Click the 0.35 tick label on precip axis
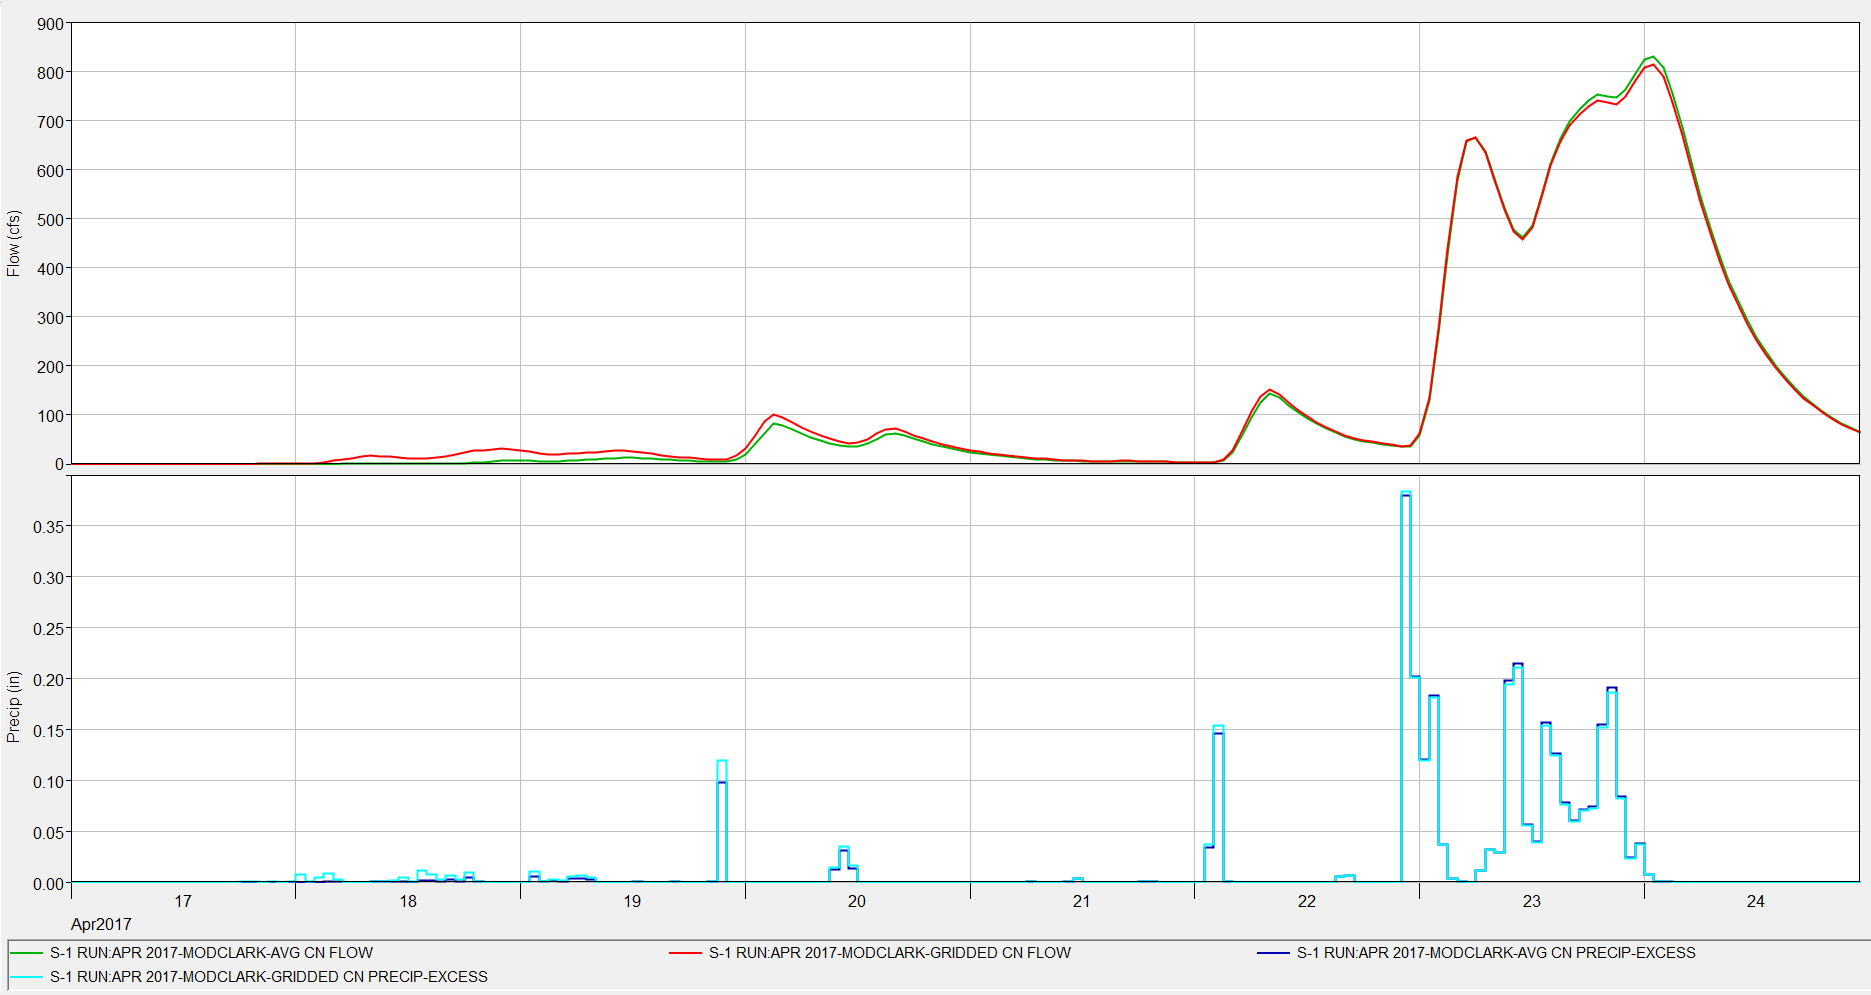This screenshot has width=1871, height=995. [48, 527]
